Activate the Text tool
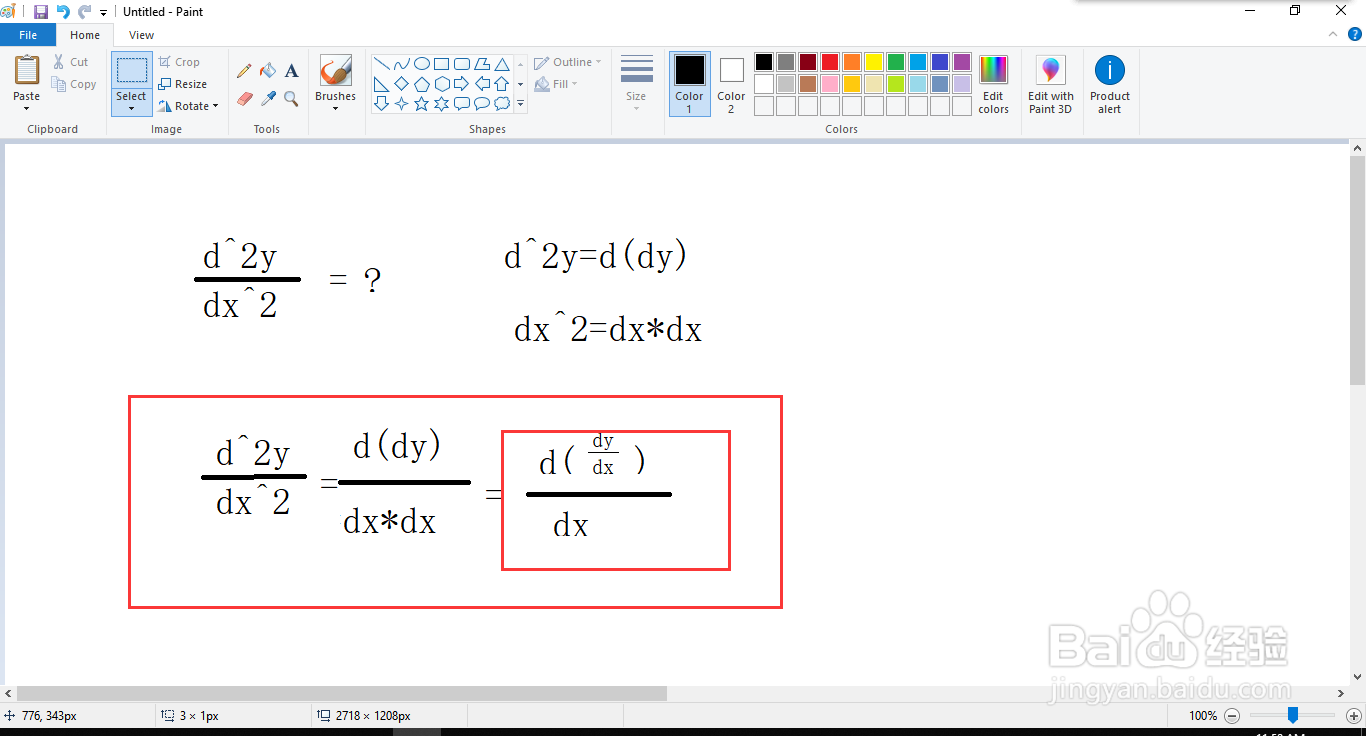1366x736 pixels. pos(291,70)
